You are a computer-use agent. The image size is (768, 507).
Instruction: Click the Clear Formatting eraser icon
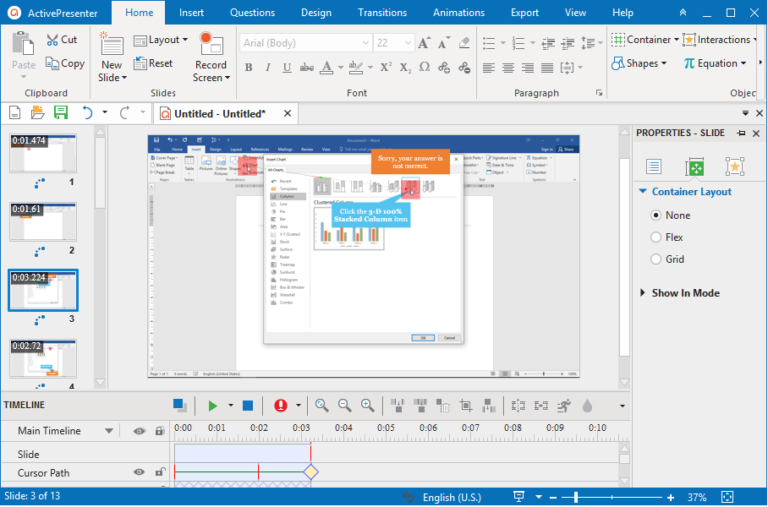coord(464,43)
